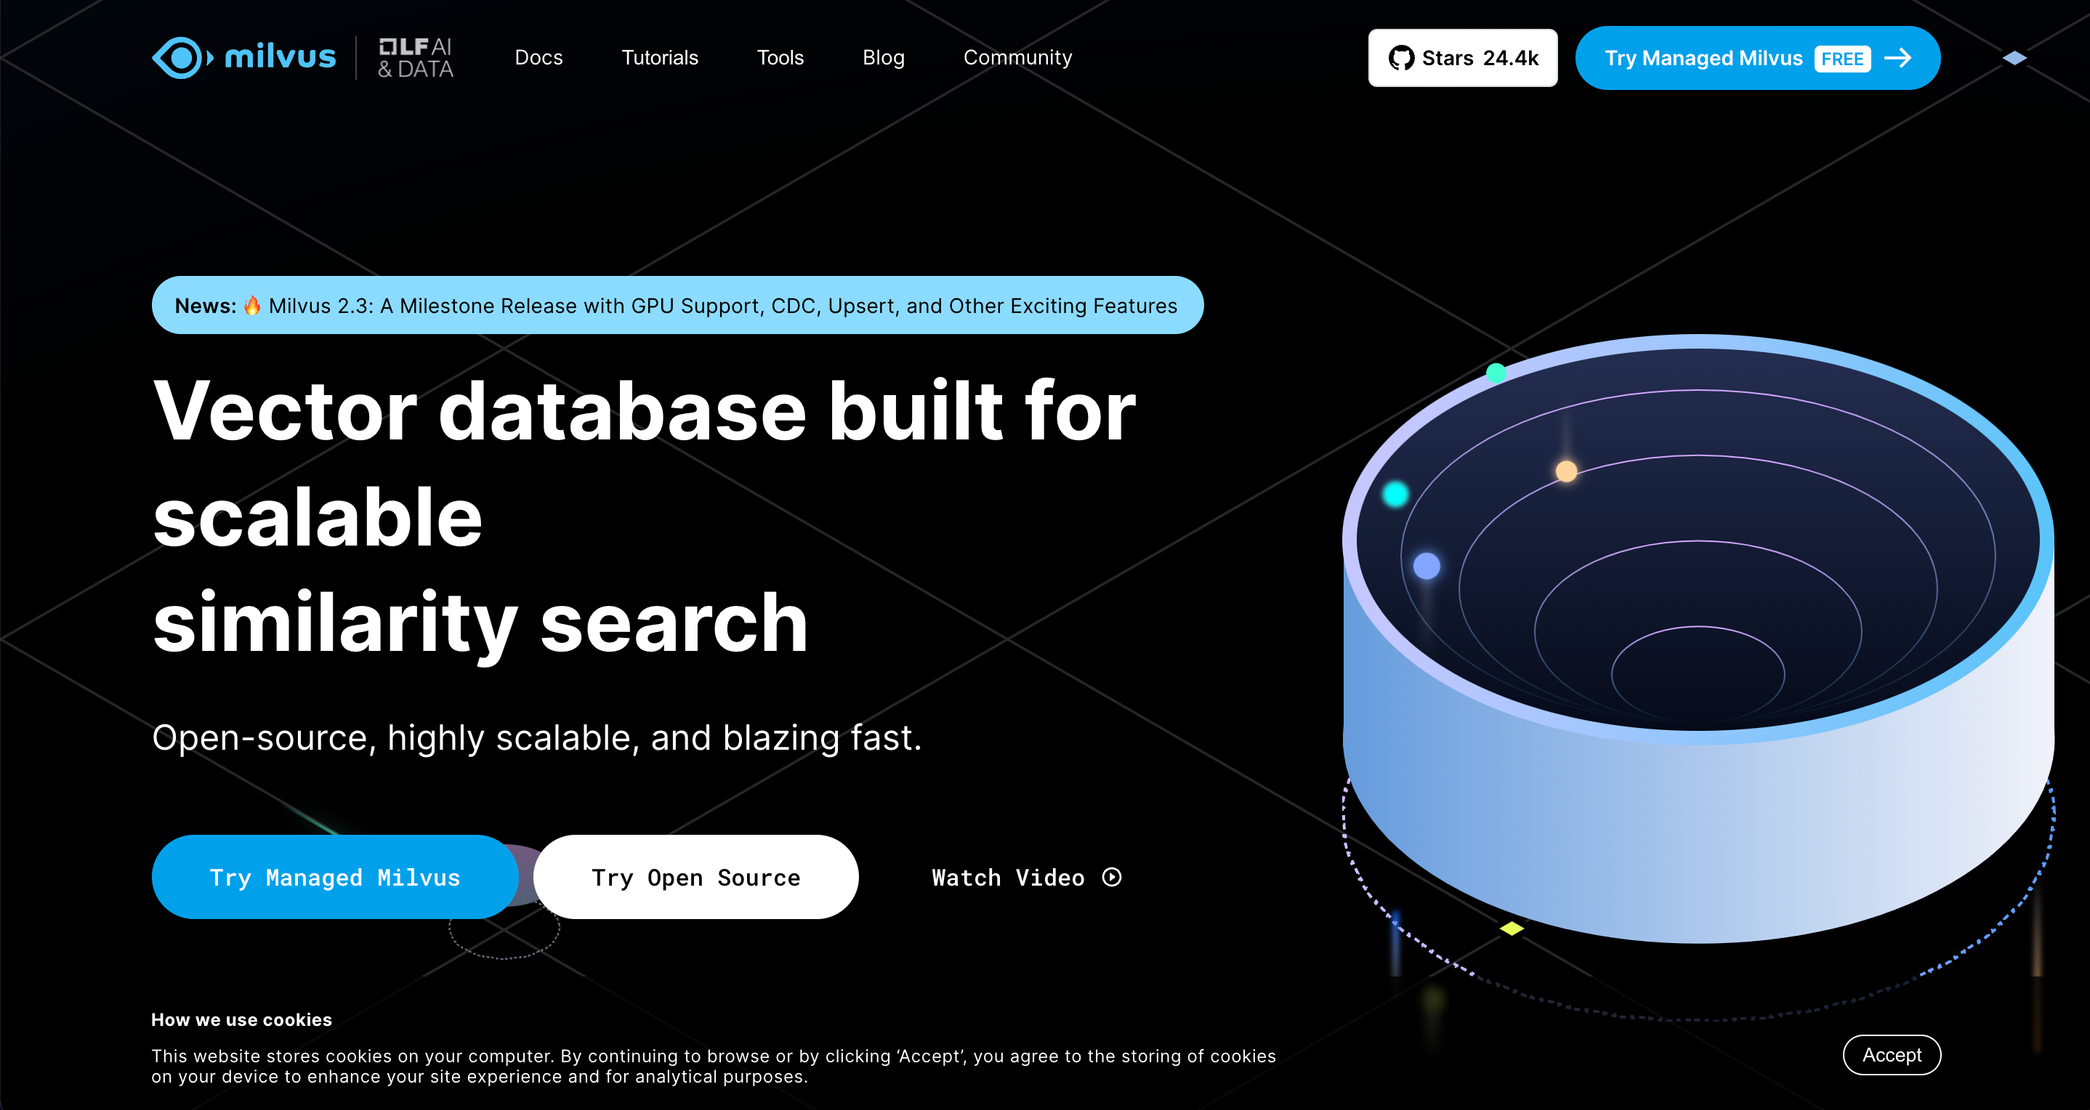Click the large Try Managed Milvus button
Screen dimensions: 2090x1110
[x=334, y=877]
